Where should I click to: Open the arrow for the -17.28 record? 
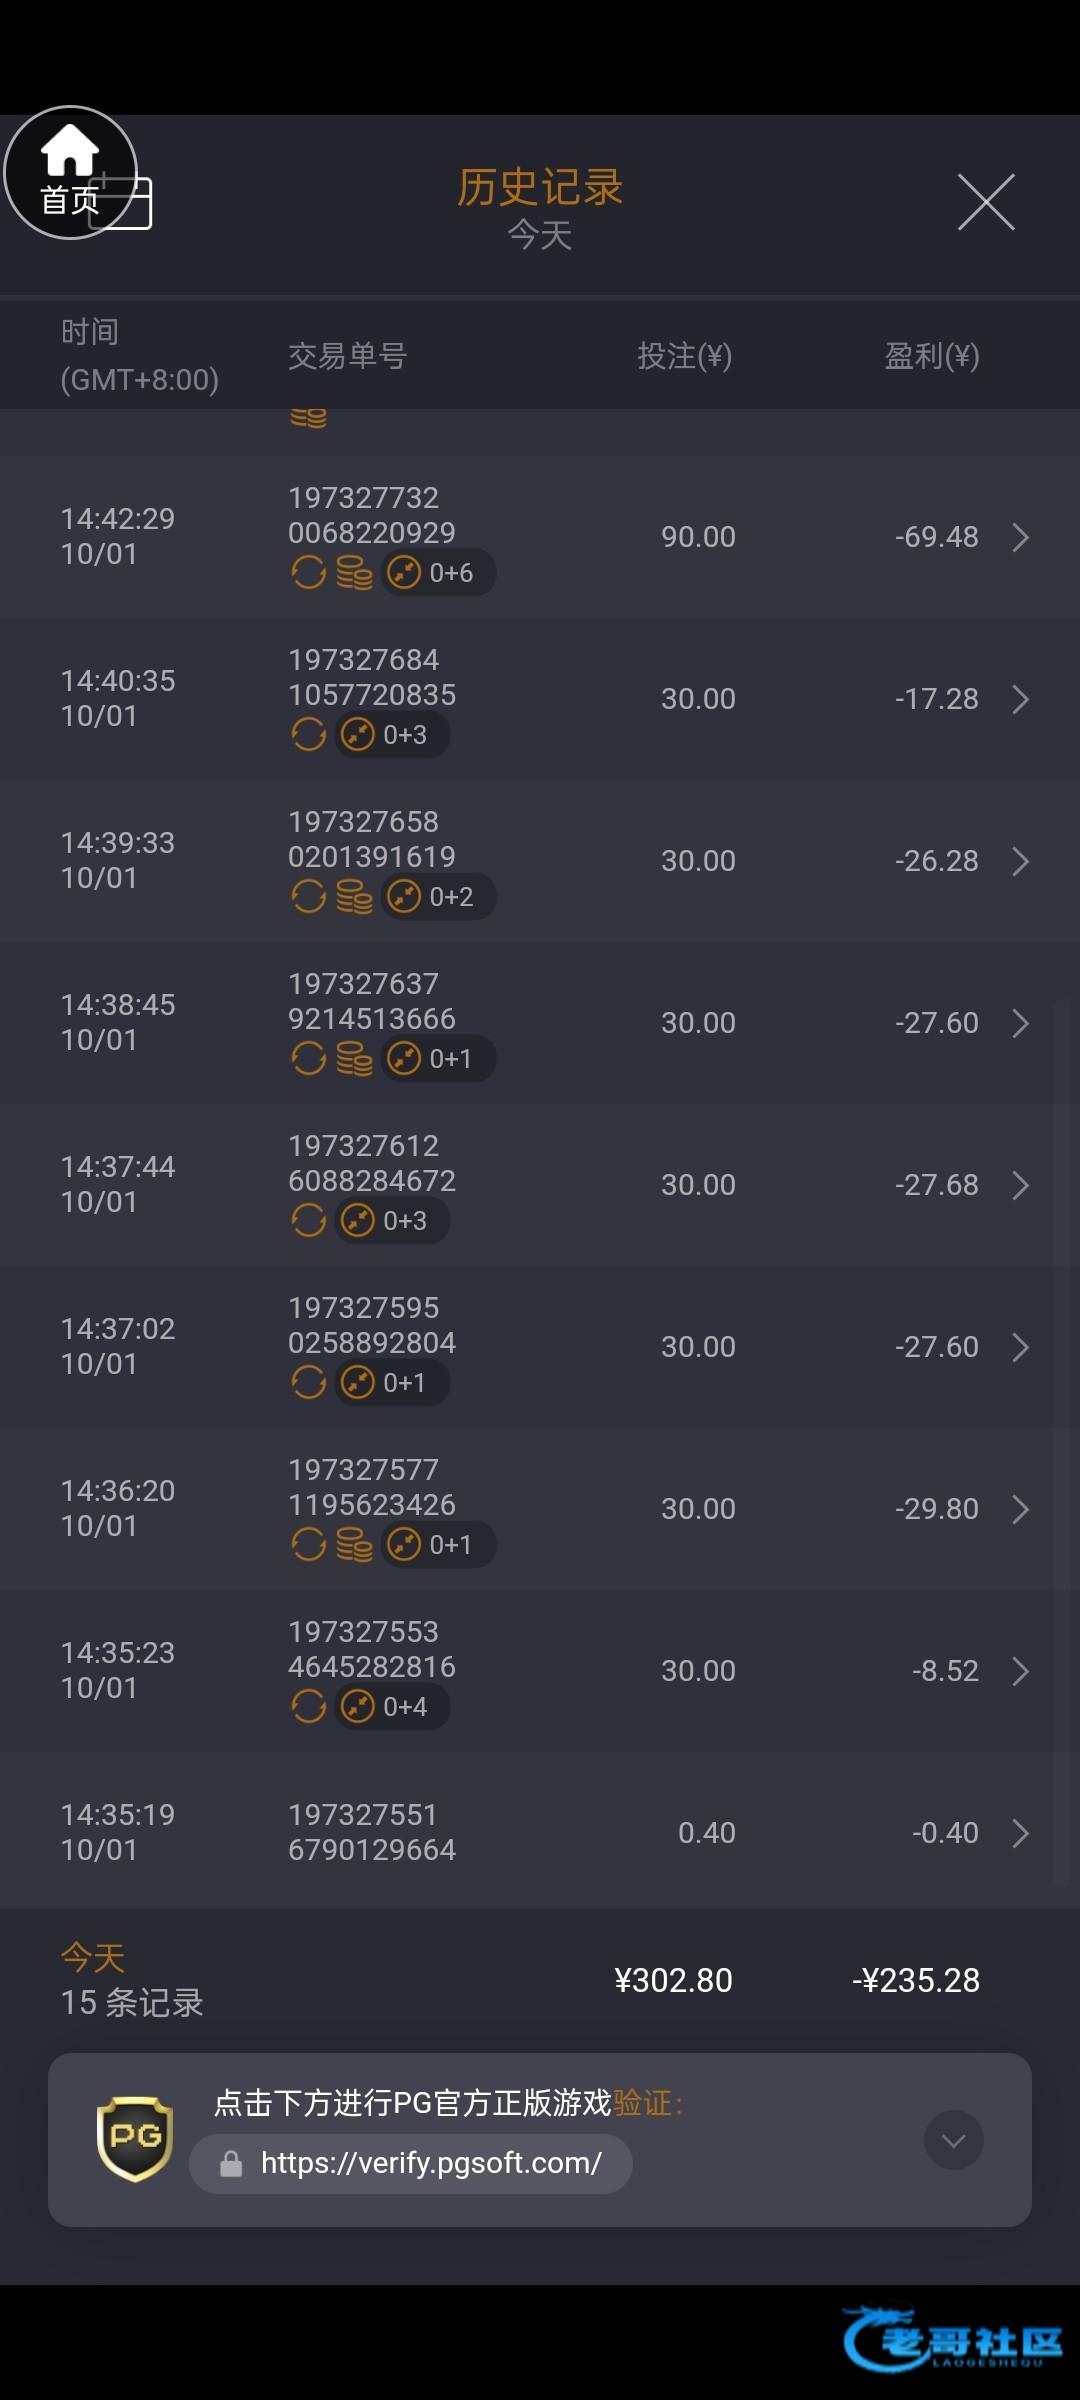[1020, 699]
